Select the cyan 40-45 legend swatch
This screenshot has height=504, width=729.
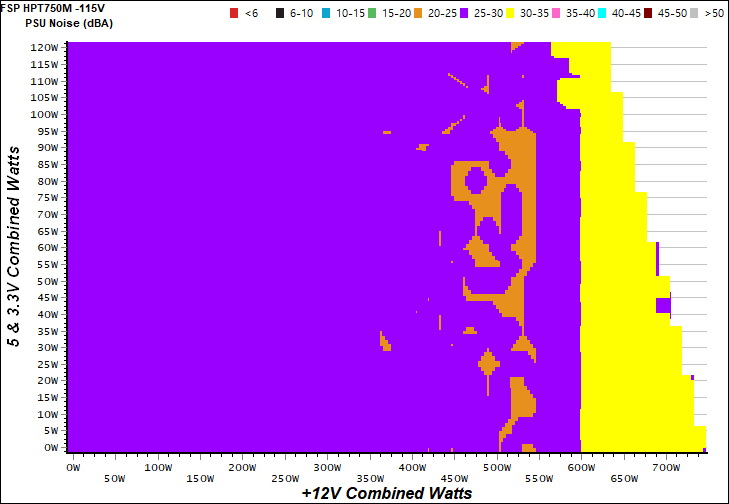644,13
